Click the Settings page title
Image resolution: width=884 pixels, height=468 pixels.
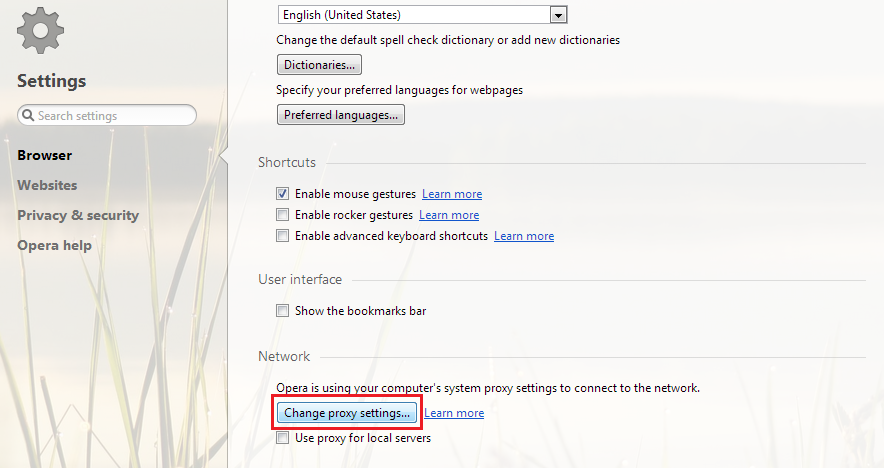point(51,81)
